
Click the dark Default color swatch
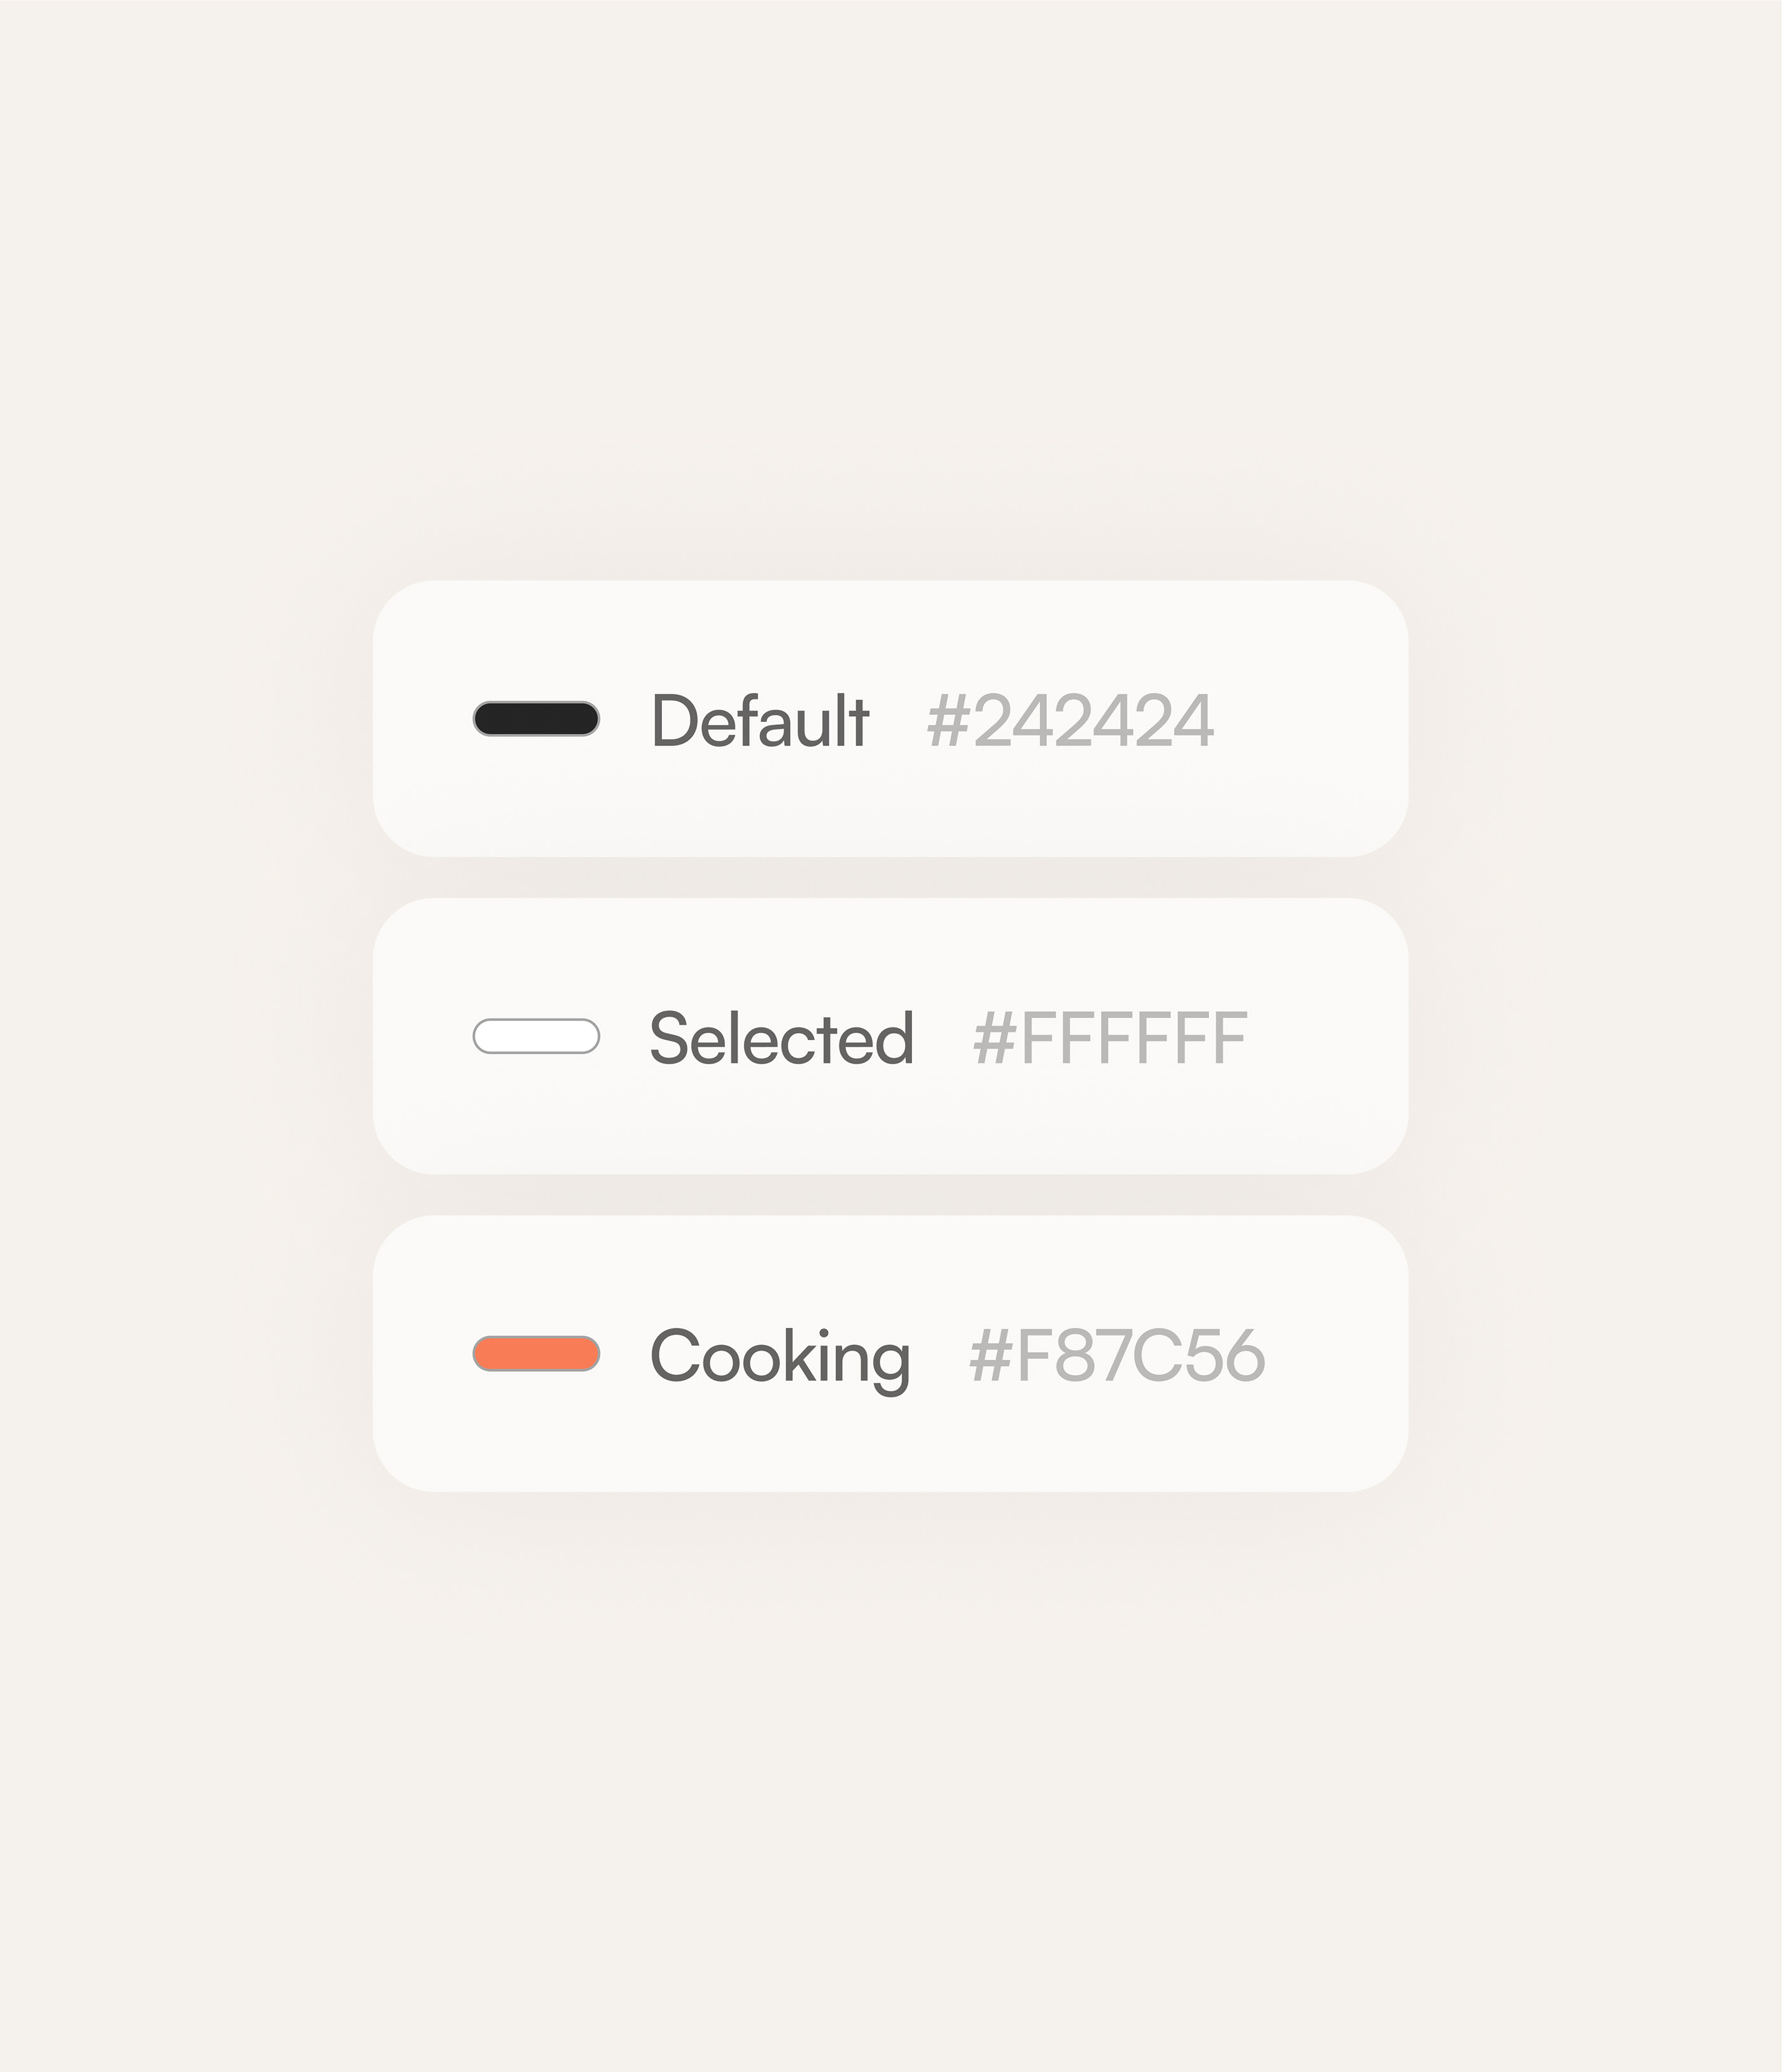click(536, 719)
